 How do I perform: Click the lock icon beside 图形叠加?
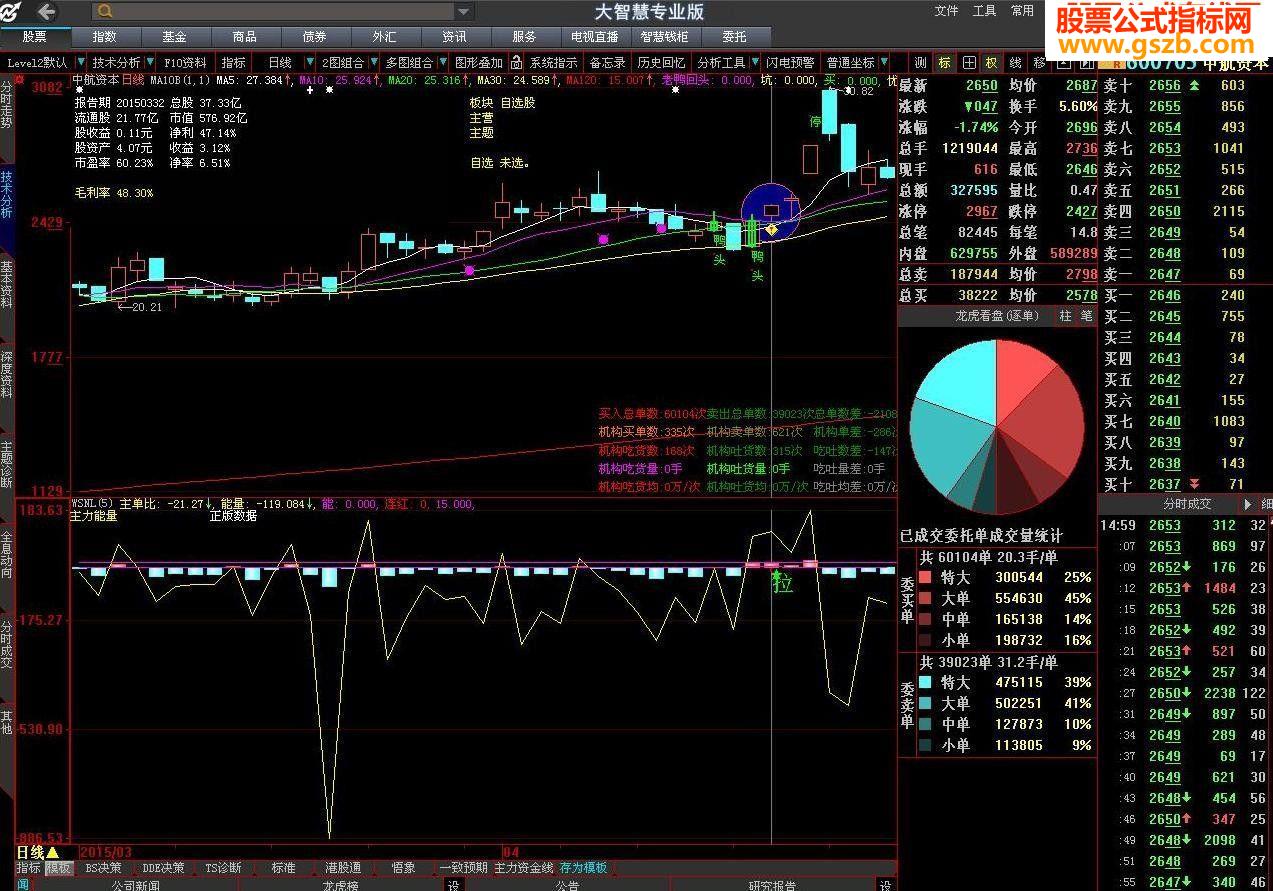pos(516,62)
